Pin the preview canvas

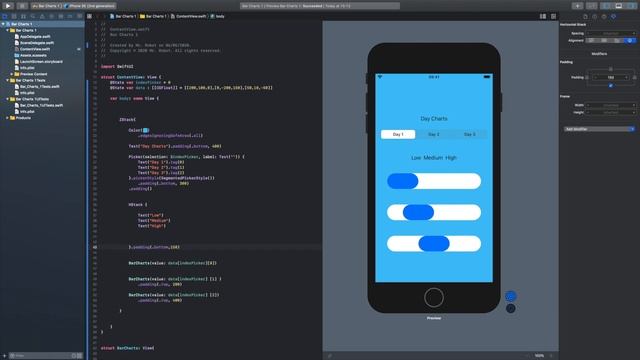pos(330,356)
